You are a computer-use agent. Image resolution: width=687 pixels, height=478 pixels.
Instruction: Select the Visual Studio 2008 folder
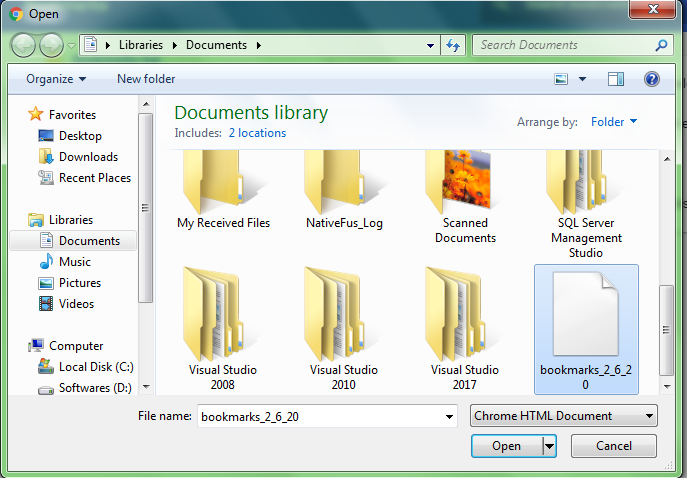223,329
